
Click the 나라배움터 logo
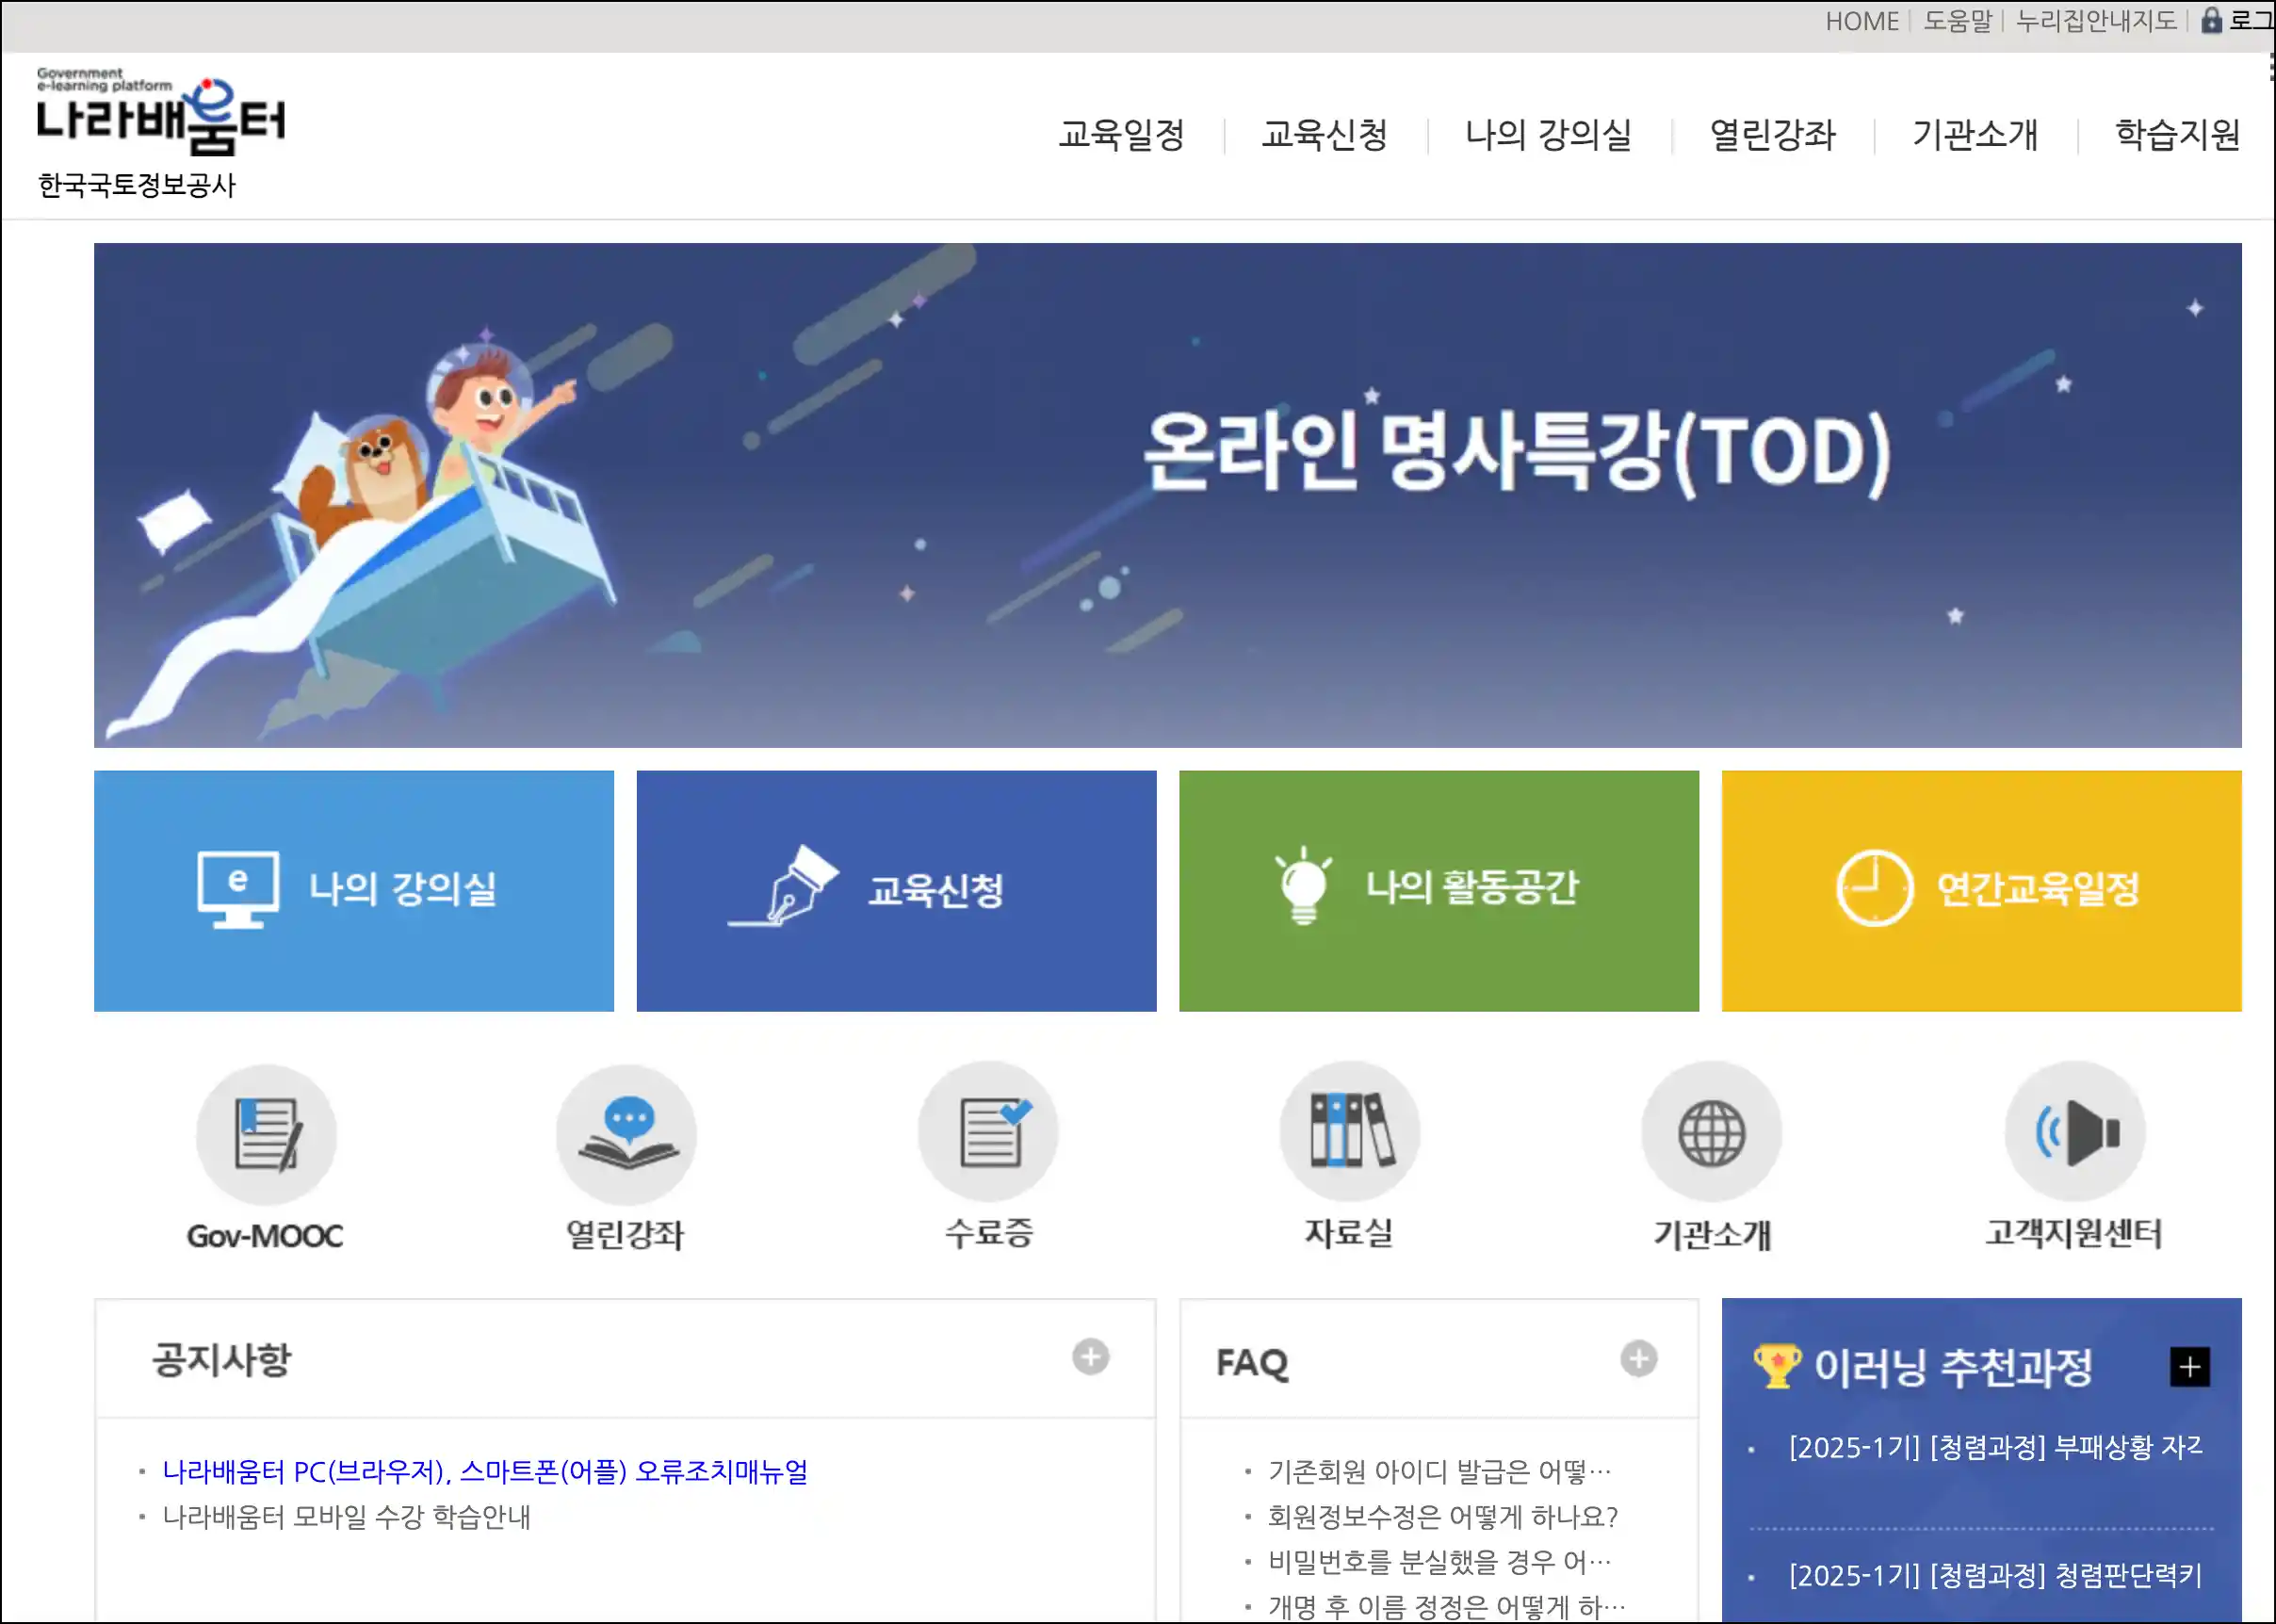coord(160,118)
